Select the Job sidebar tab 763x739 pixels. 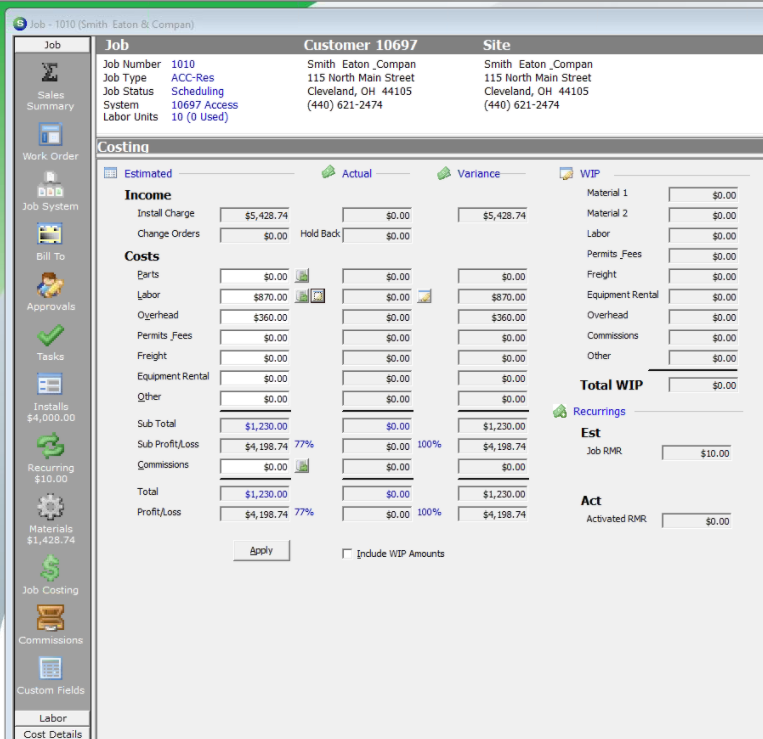[53, 45]
